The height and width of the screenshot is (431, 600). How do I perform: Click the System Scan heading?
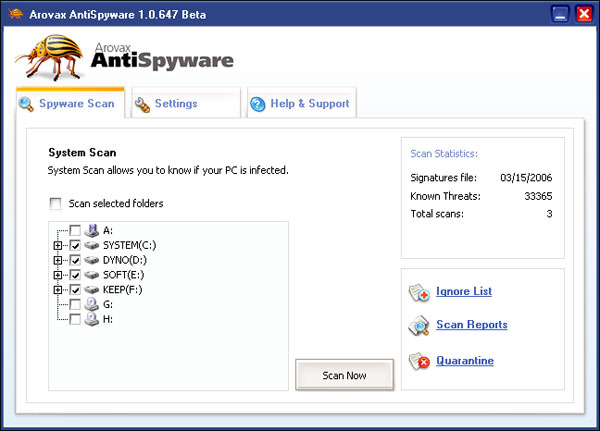coord(82,152)
